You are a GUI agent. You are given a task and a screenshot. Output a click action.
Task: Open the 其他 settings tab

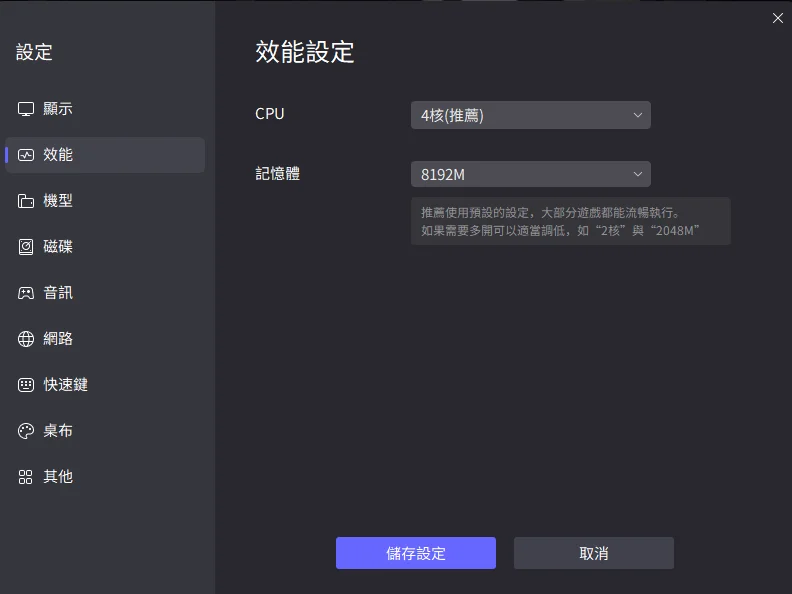[x=105, y=477]
